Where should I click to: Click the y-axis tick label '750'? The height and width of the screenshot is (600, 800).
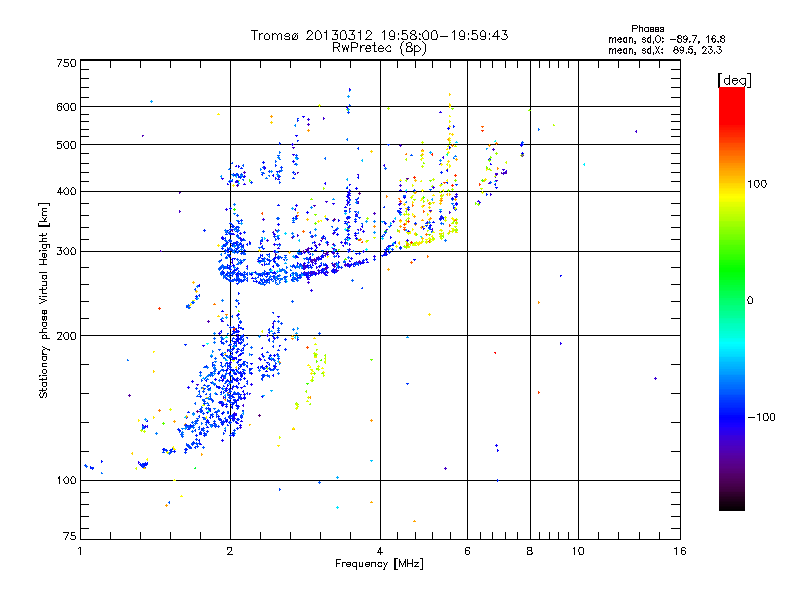[x=66, y=63]
